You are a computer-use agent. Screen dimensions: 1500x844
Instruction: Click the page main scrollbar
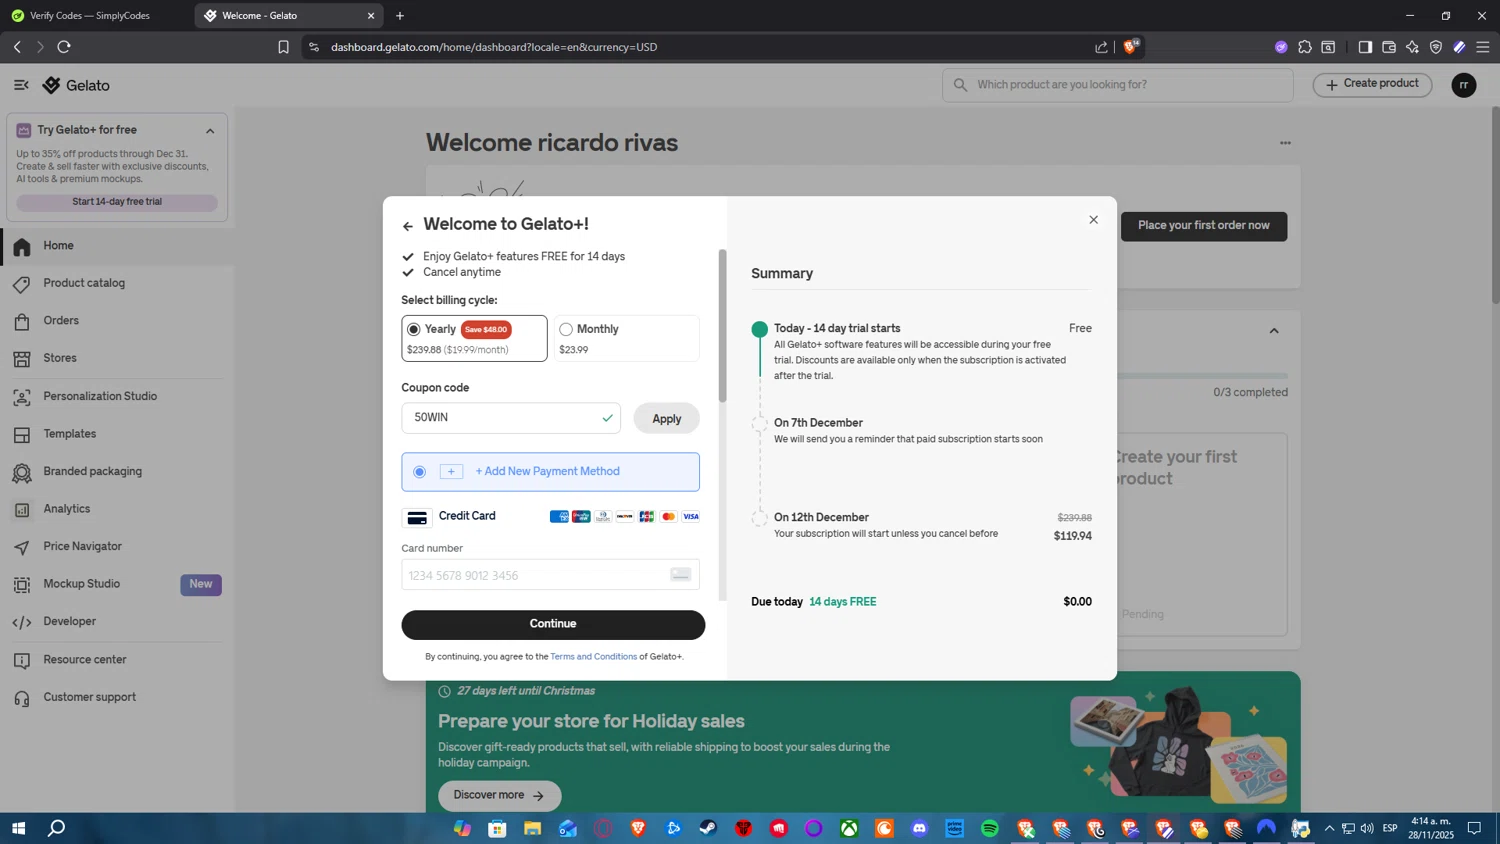[x=1495, y=205]
